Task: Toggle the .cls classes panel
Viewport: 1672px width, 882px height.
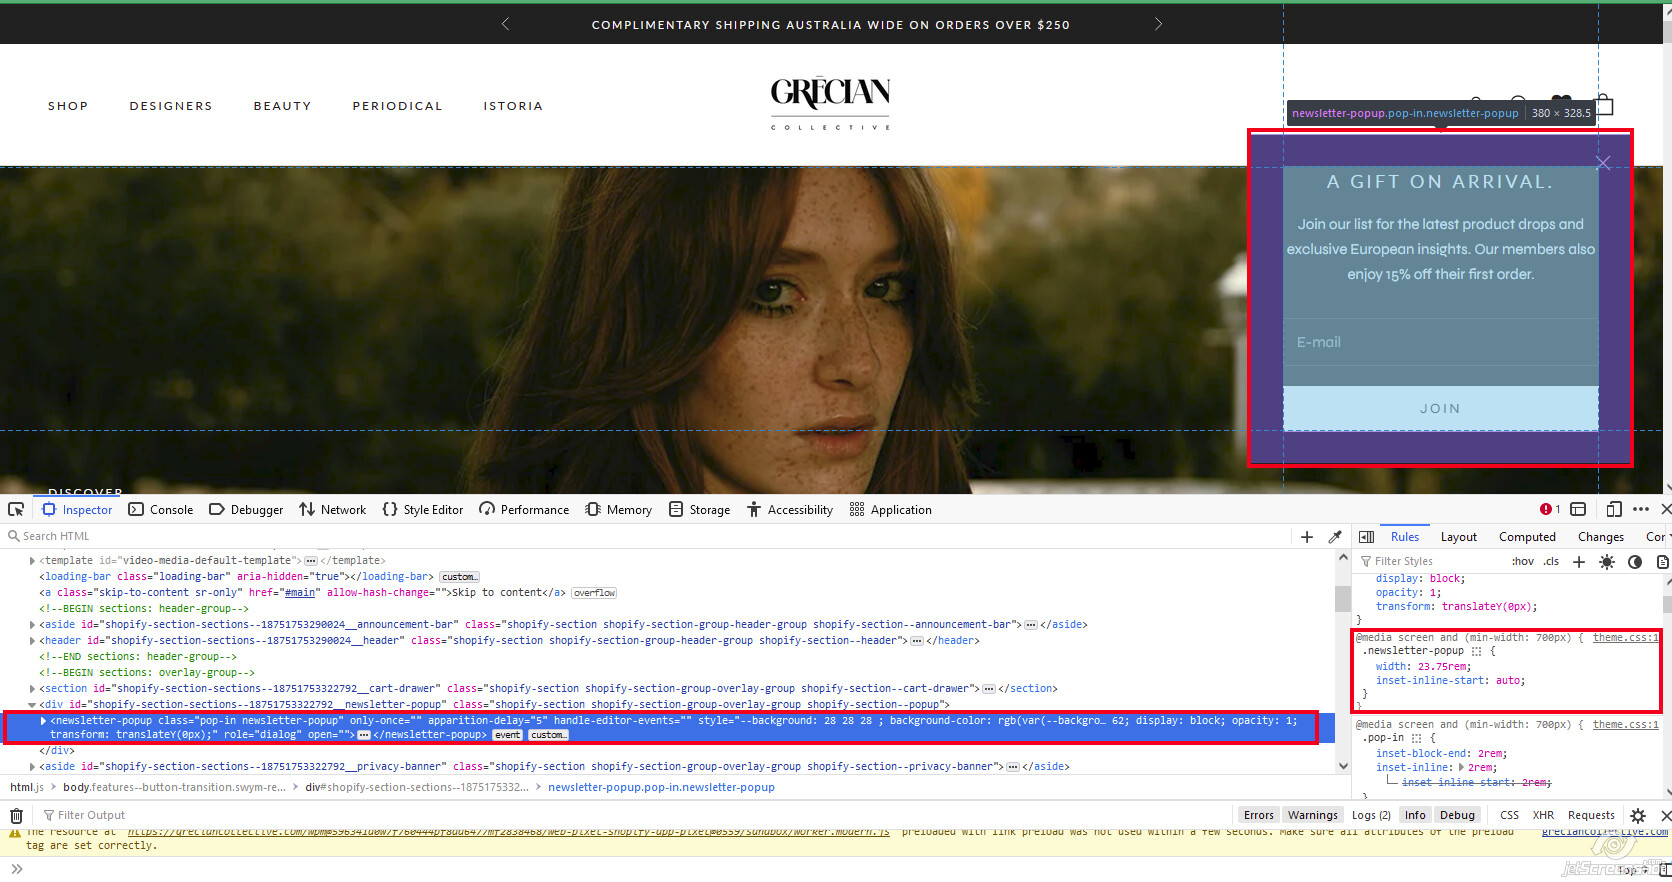Action: [x=1551, y=562]
